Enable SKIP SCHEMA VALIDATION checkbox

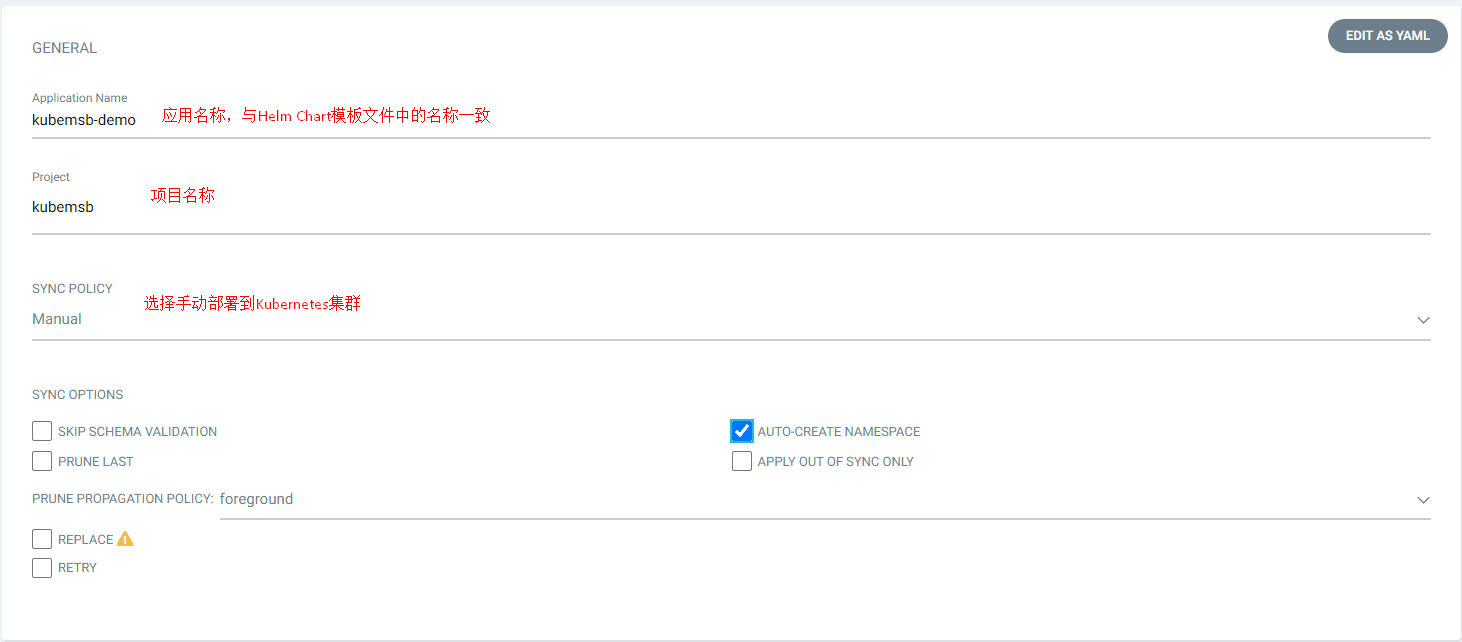click(x=42, y=431)
